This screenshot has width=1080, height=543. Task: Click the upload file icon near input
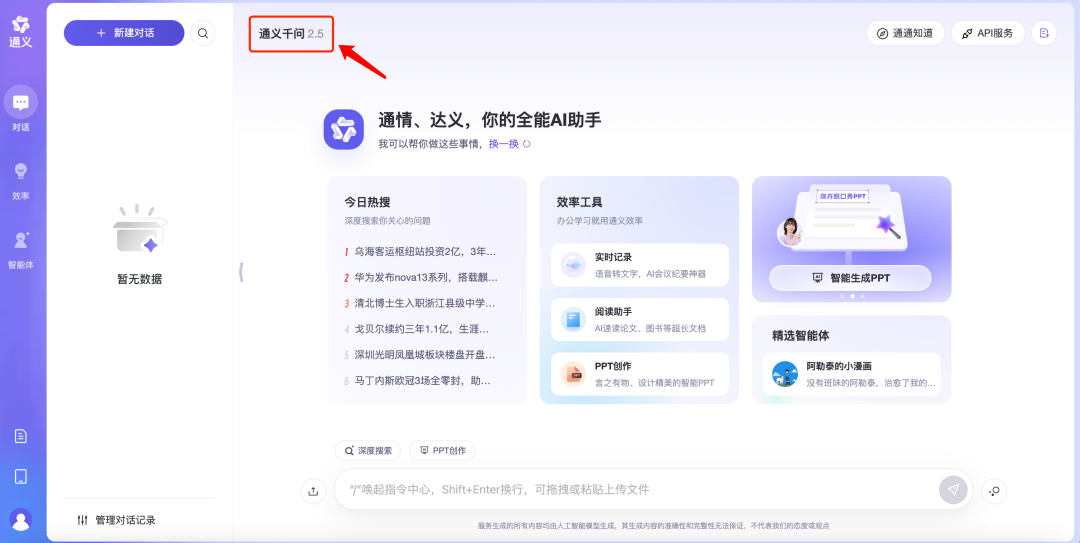point(313,491)
